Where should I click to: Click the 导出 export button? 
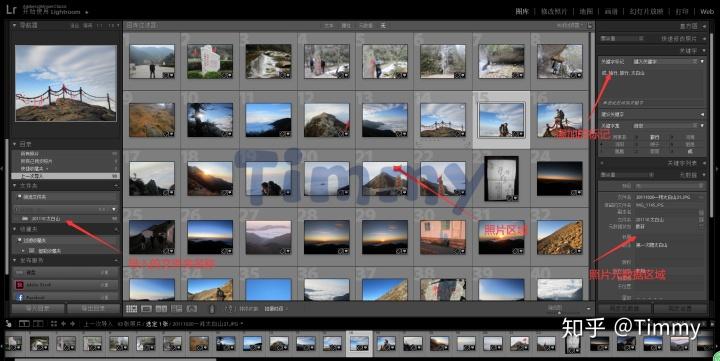pos(93,308)
